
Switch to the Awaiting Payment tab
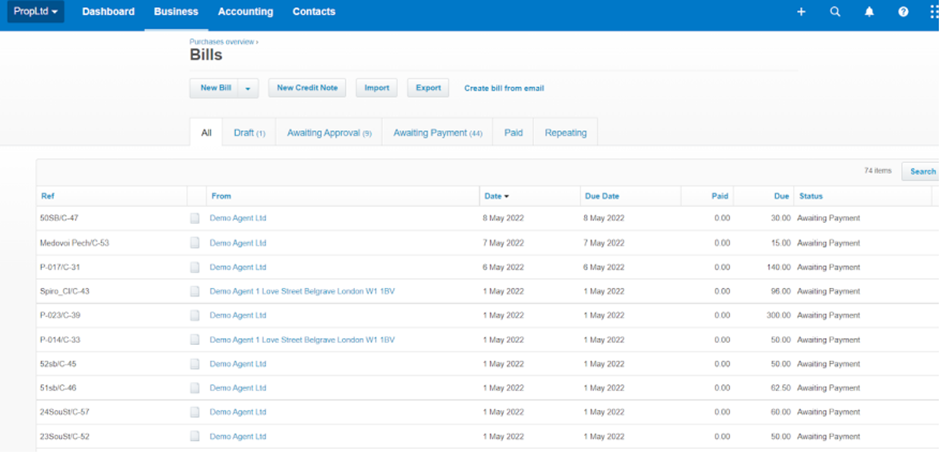438,133
